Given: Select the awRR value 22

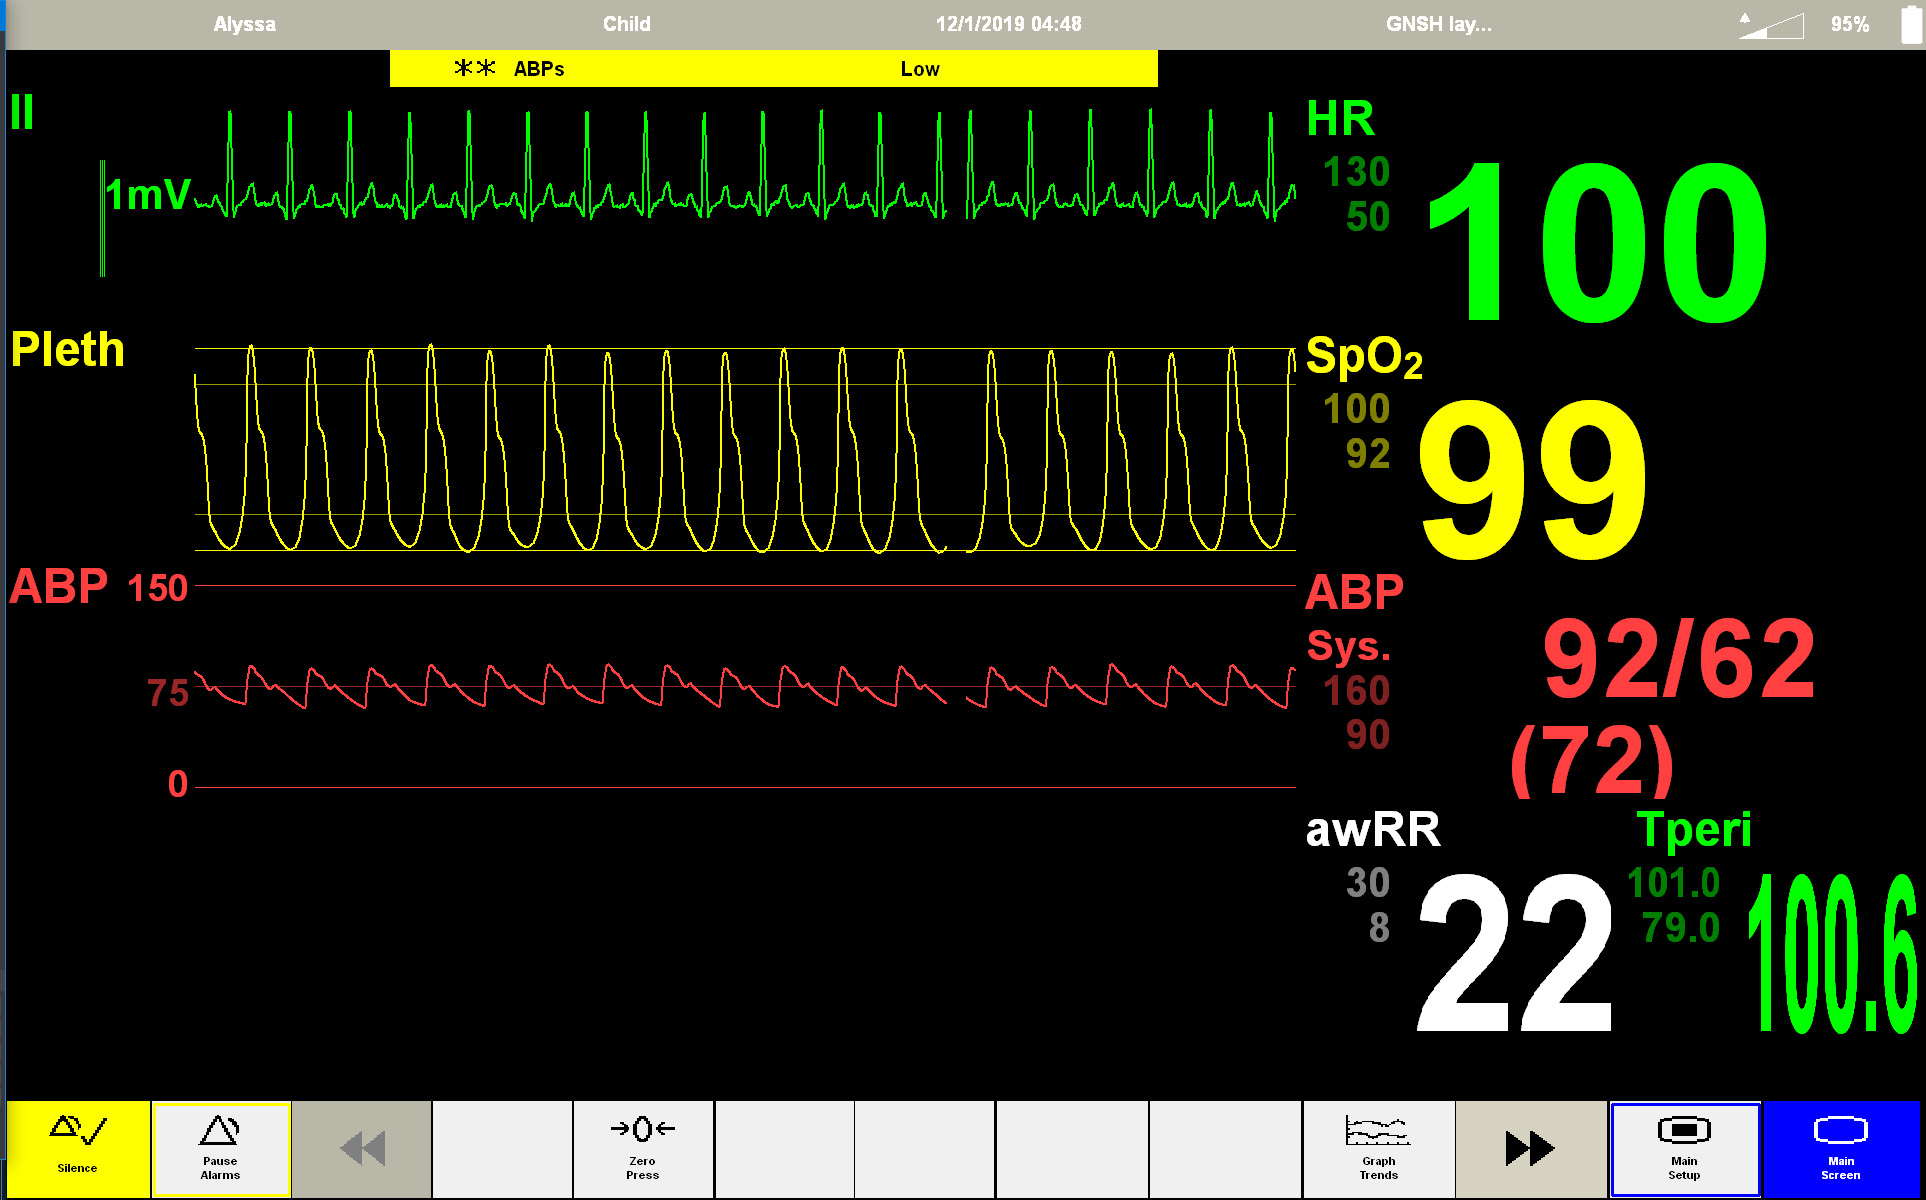Looking at the screenshot, I should pos(1514,952).
